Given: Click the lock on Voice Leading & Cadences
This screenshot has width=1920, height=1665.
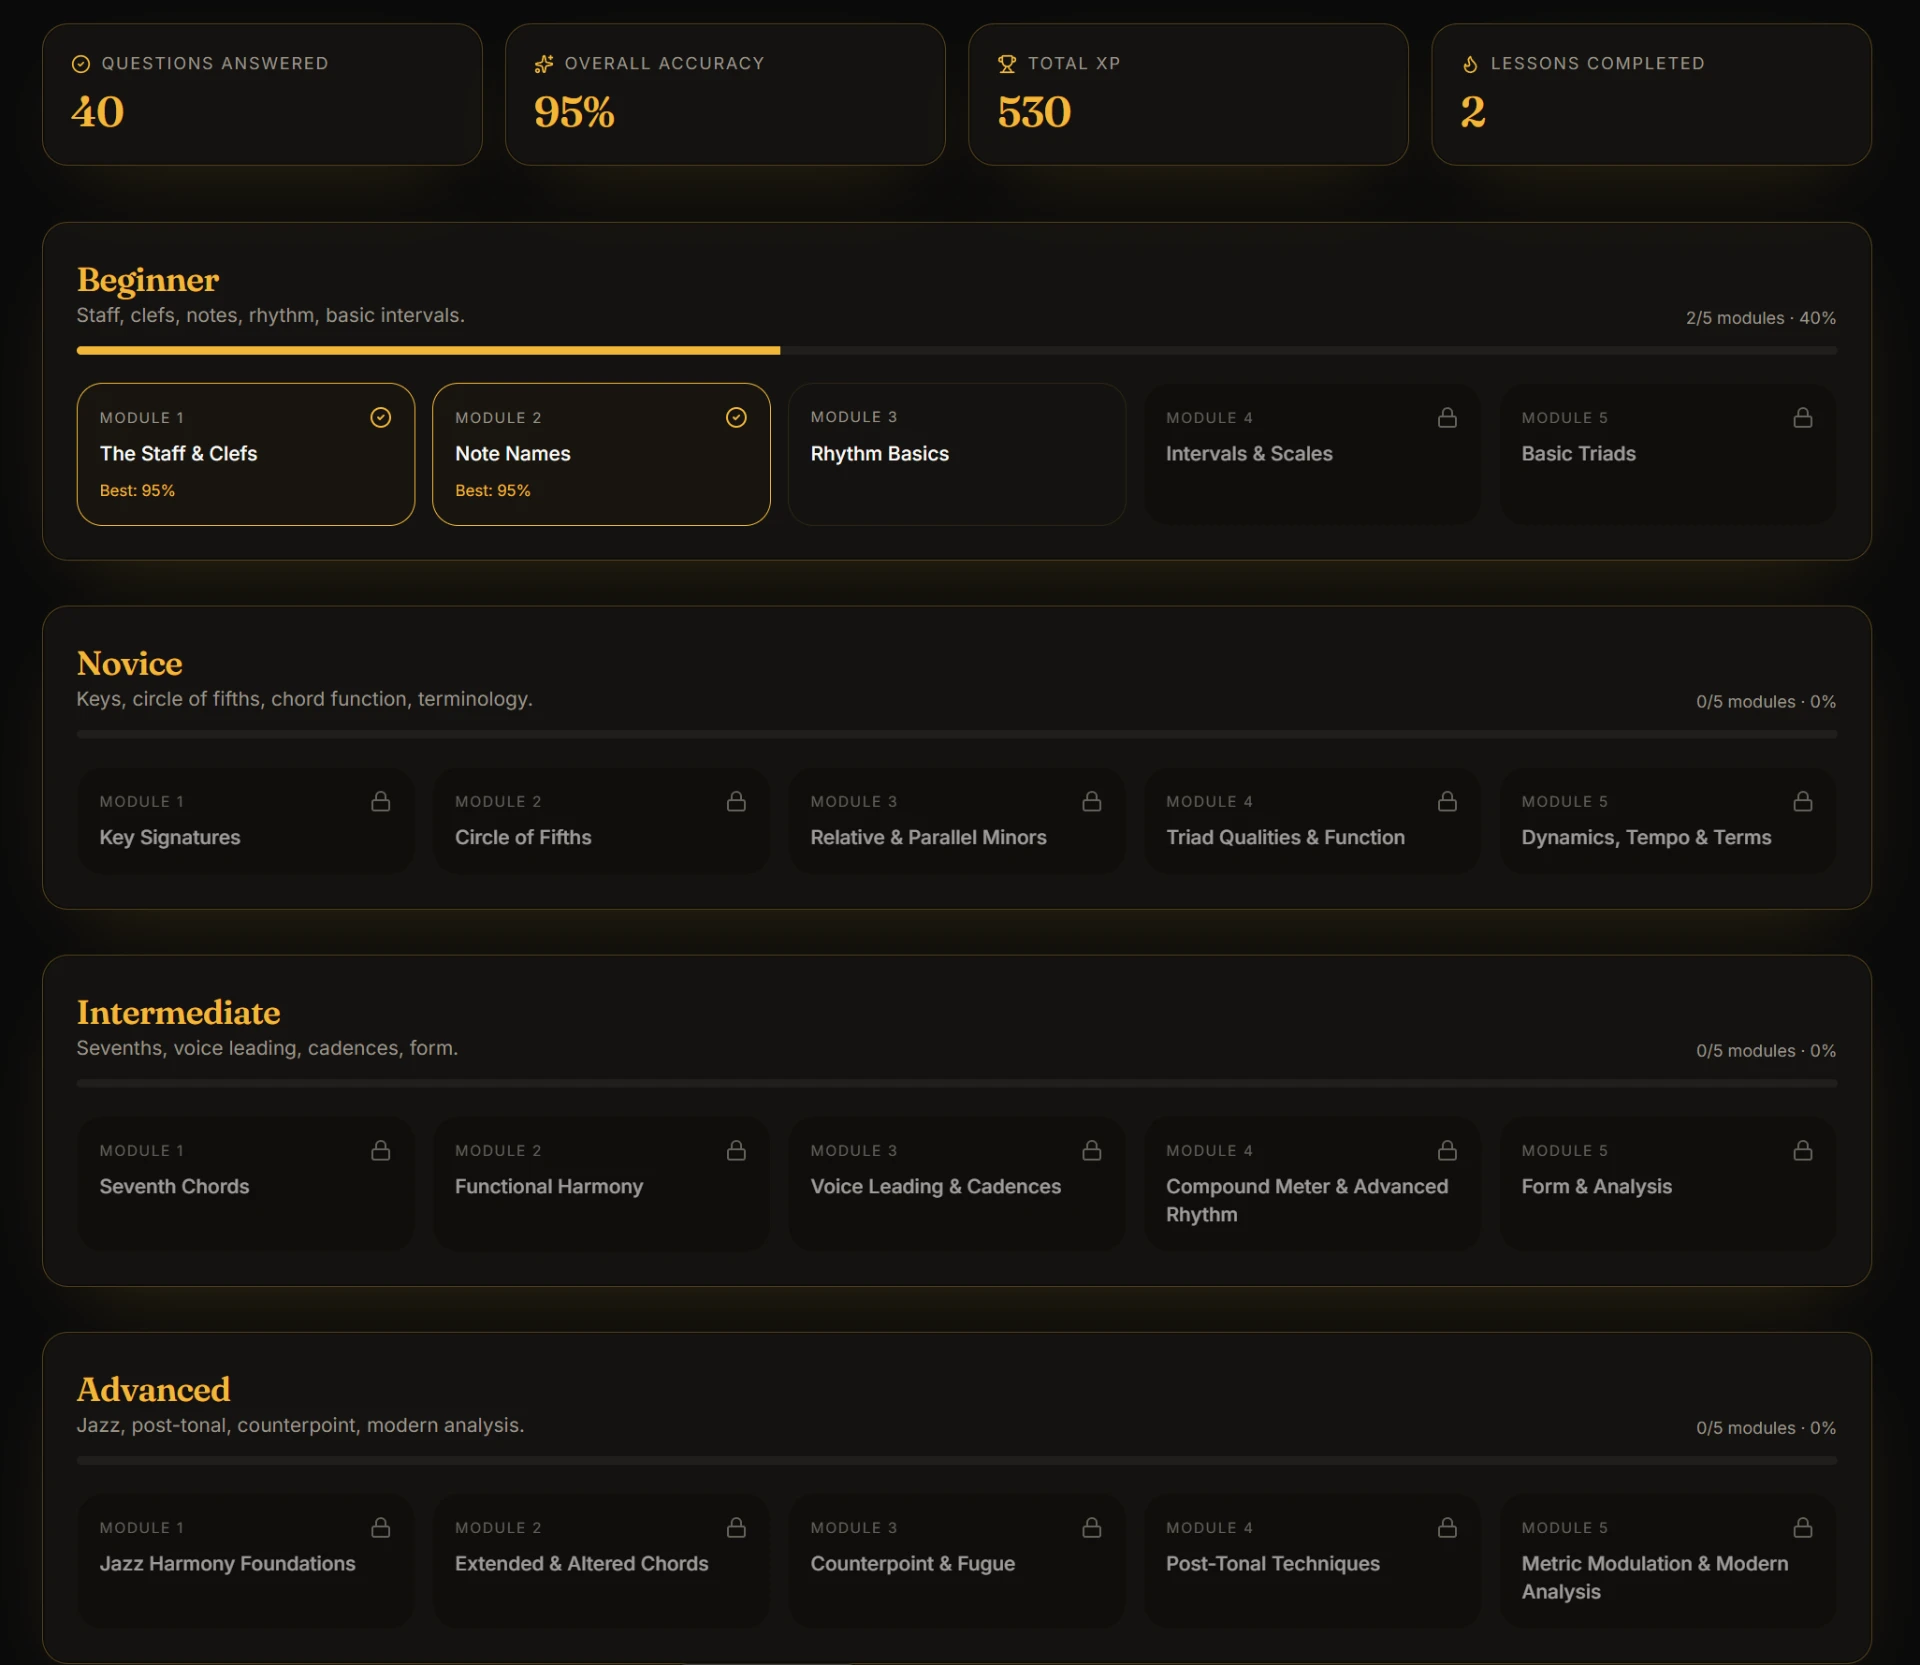Looking at the screenshot, I should click(x=1092, y=1151).
